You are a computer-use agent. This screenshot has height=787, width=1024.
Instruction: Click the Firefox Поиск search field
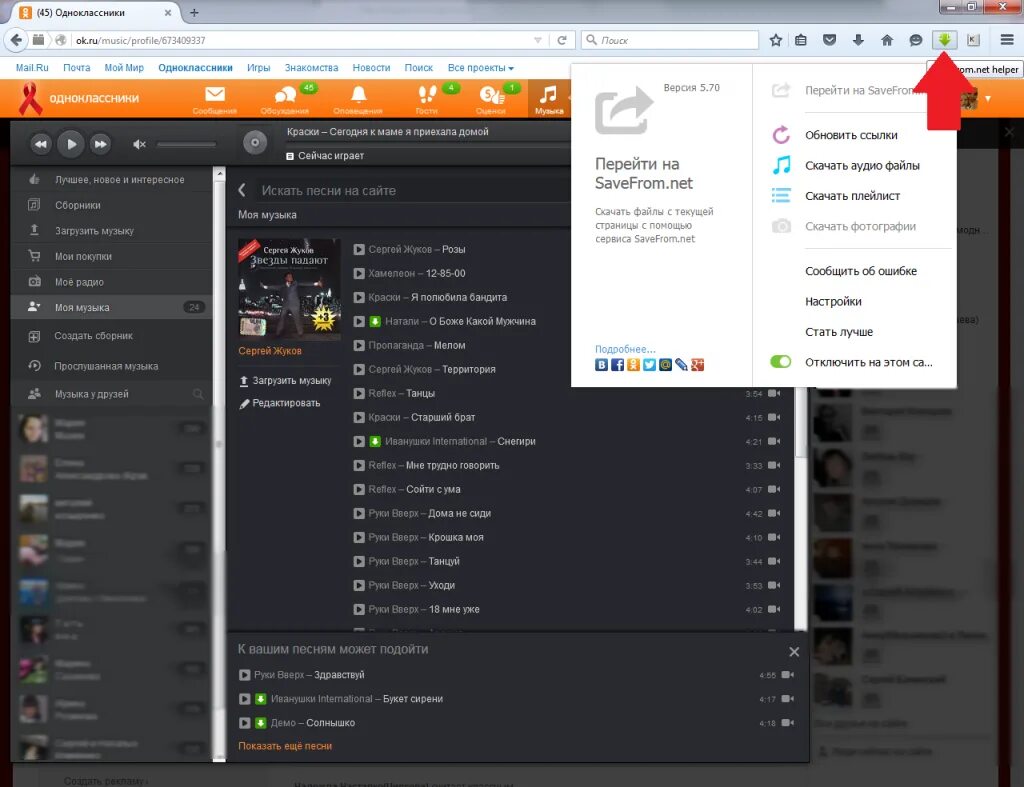670,40
